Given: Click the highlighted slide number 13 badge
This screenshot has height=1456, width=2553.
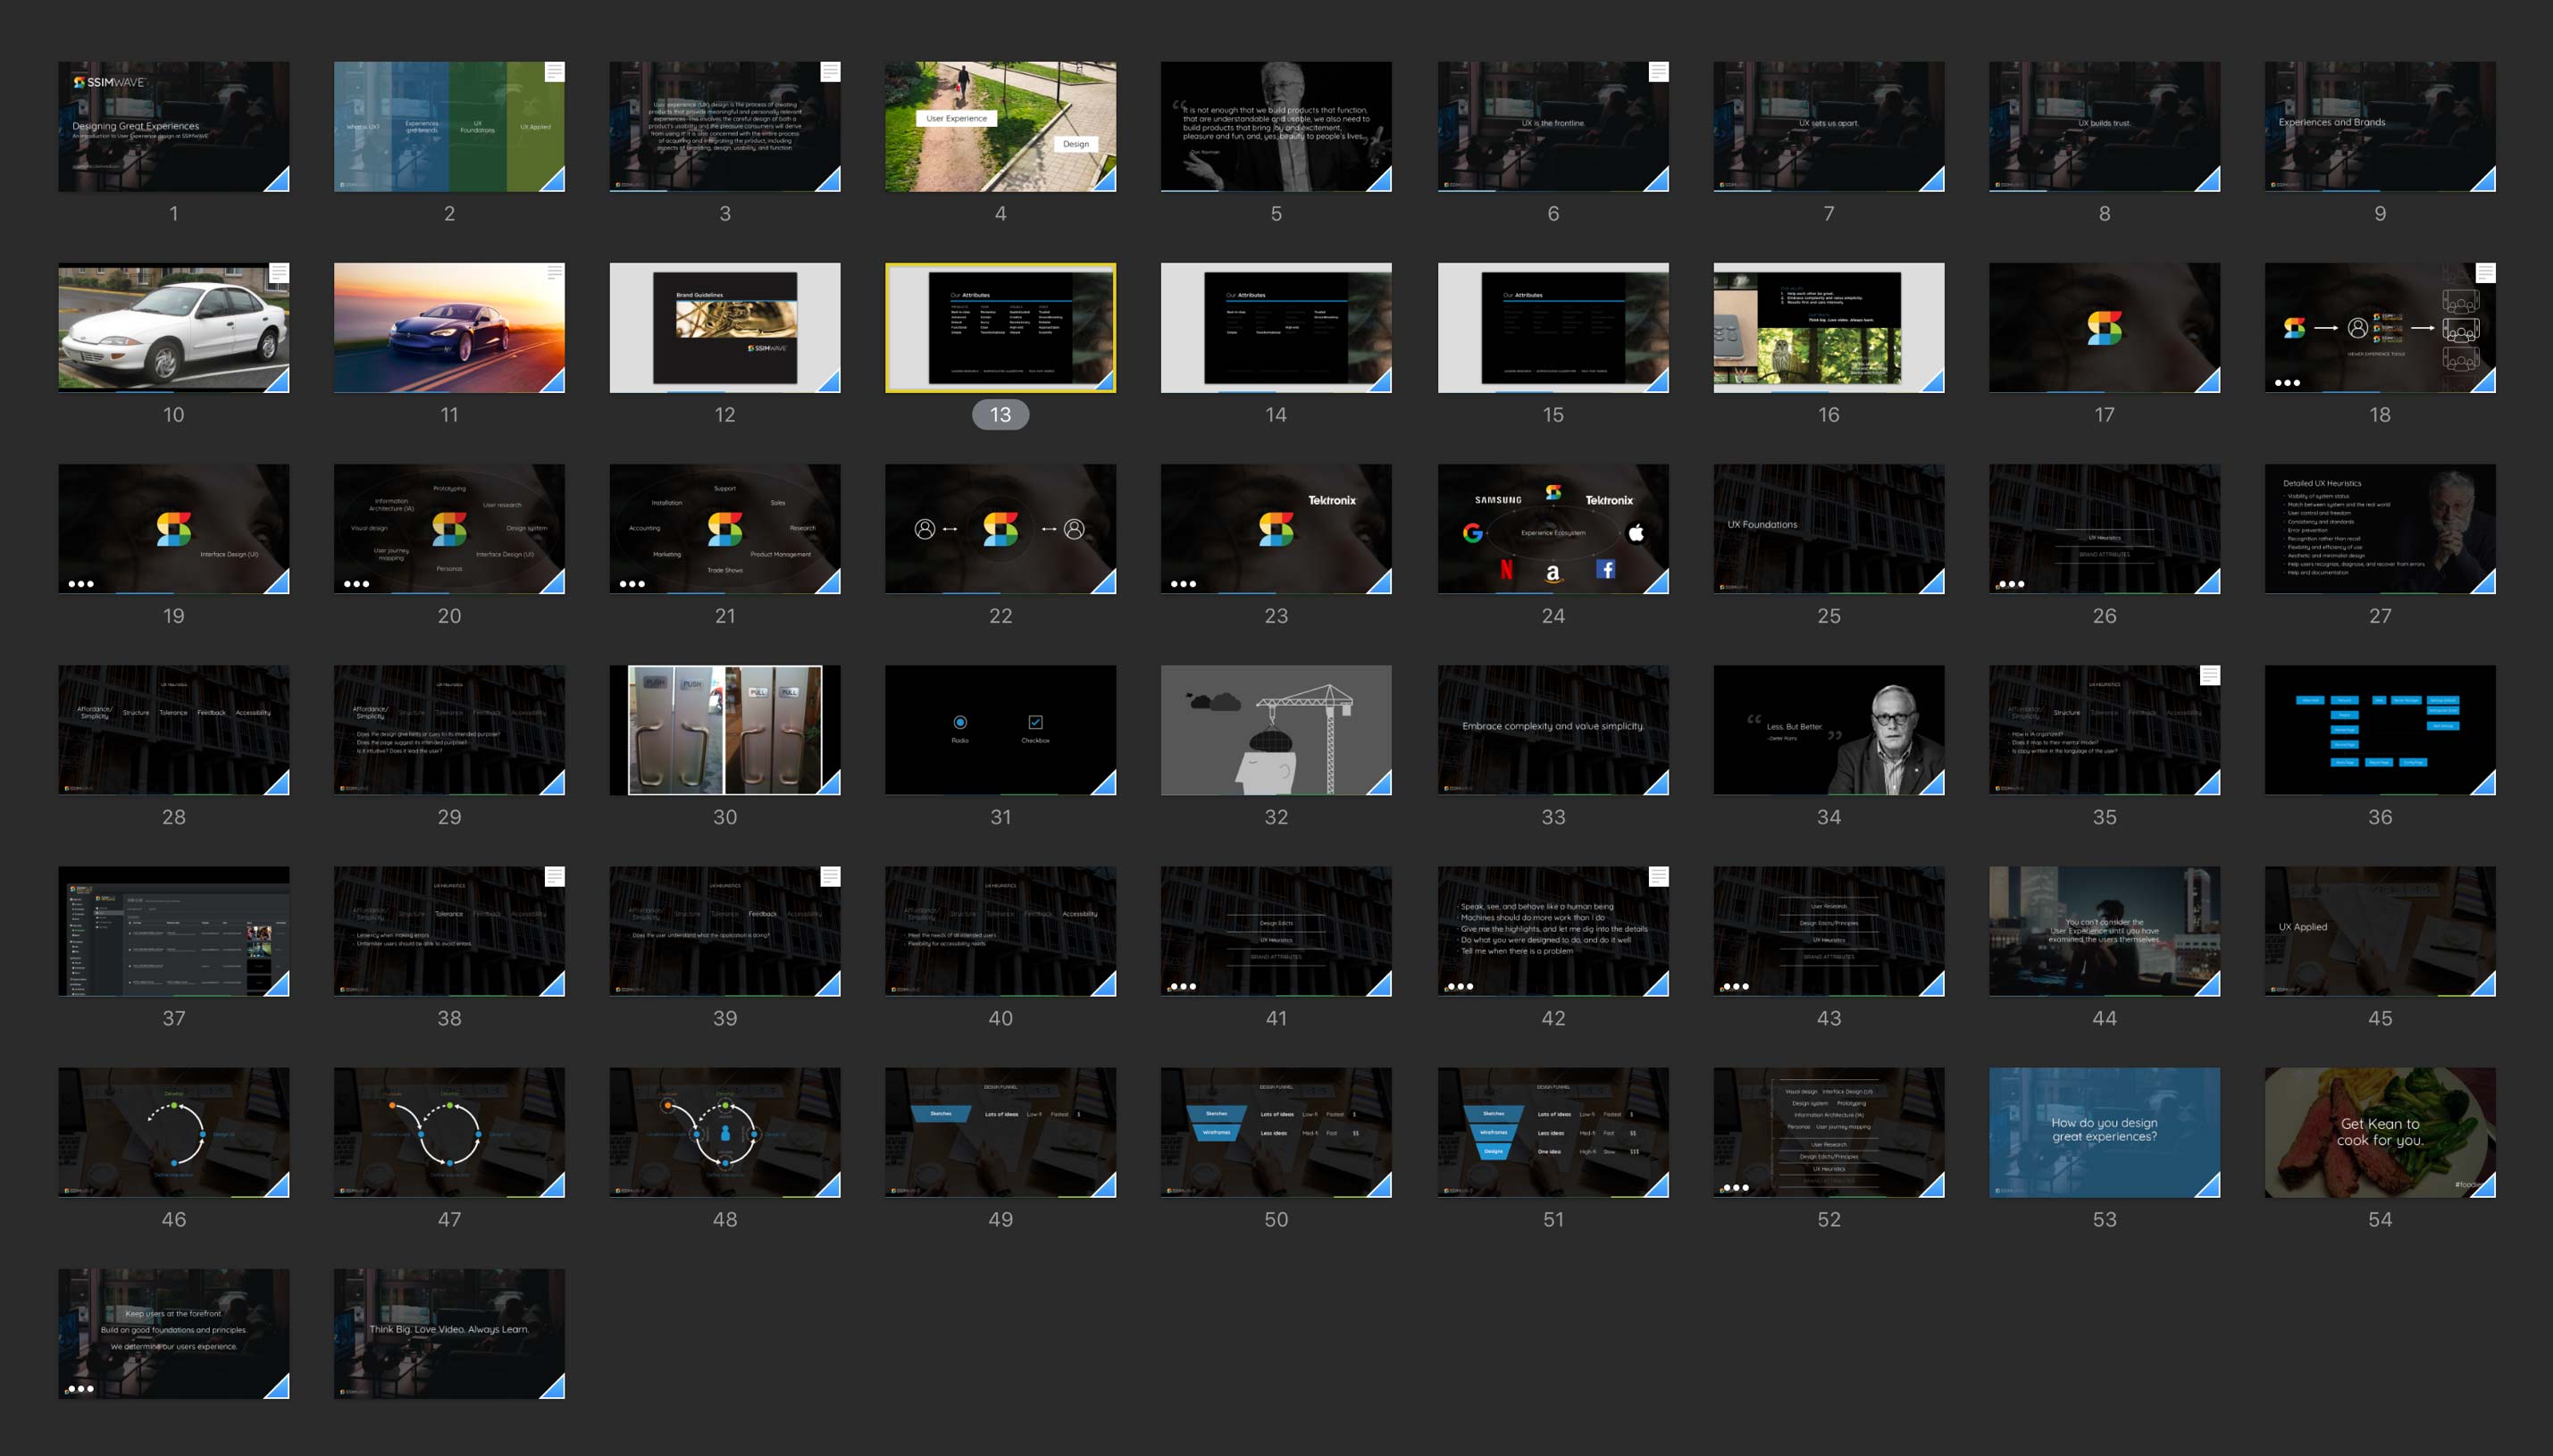Looking at the screenshot, I should pyautogui.click(x=1000, y=414).
